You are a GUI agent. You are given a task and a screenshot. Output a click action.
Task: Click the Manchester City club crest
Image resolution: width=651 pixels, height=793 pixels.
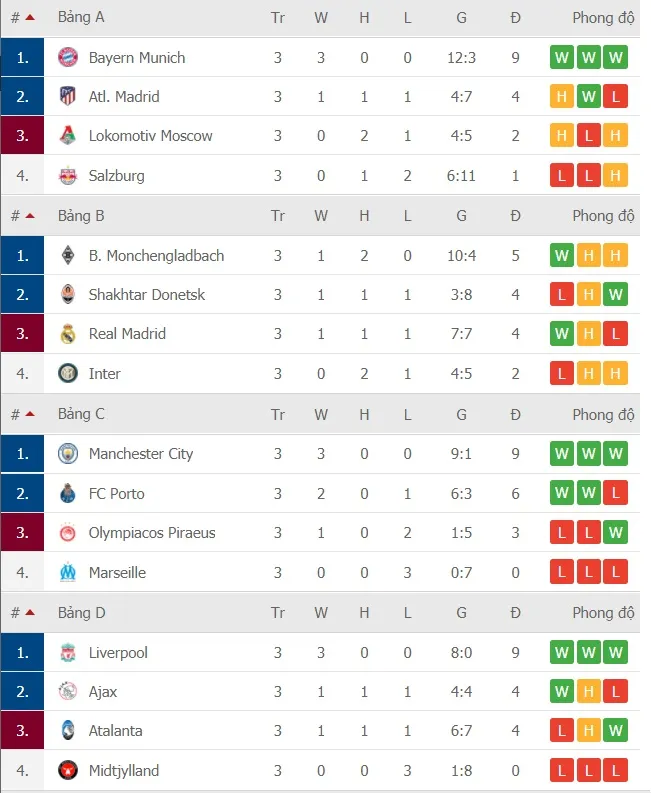(67, 454)
